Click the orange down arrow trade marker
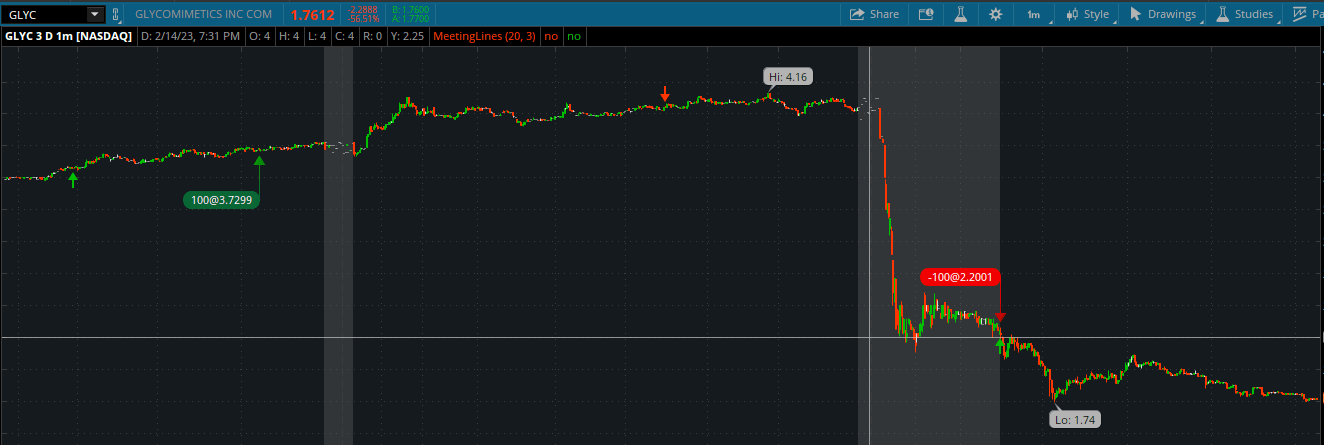 pyautogui.click(x=665, y=94)
